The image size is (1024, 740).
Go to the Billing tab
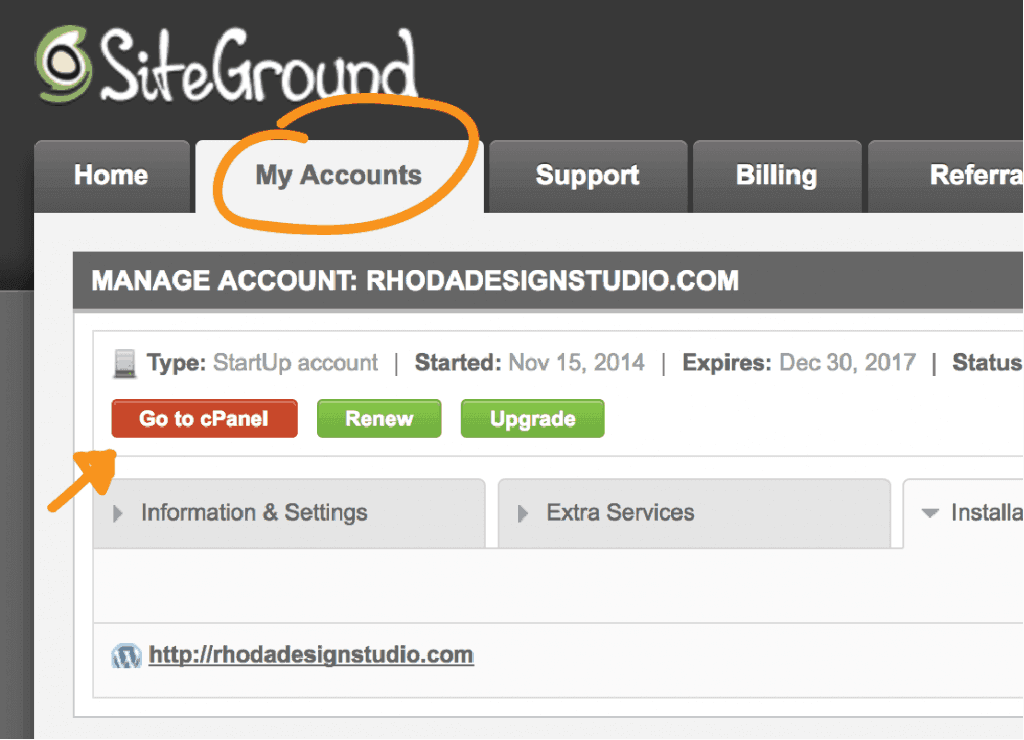(x=776, y=176)
